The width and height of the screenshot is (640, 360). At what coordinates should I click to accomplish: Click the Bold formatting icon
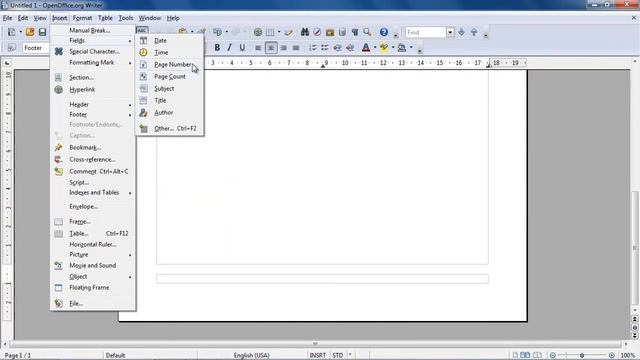pyautogui.click(x=217, y=48)
